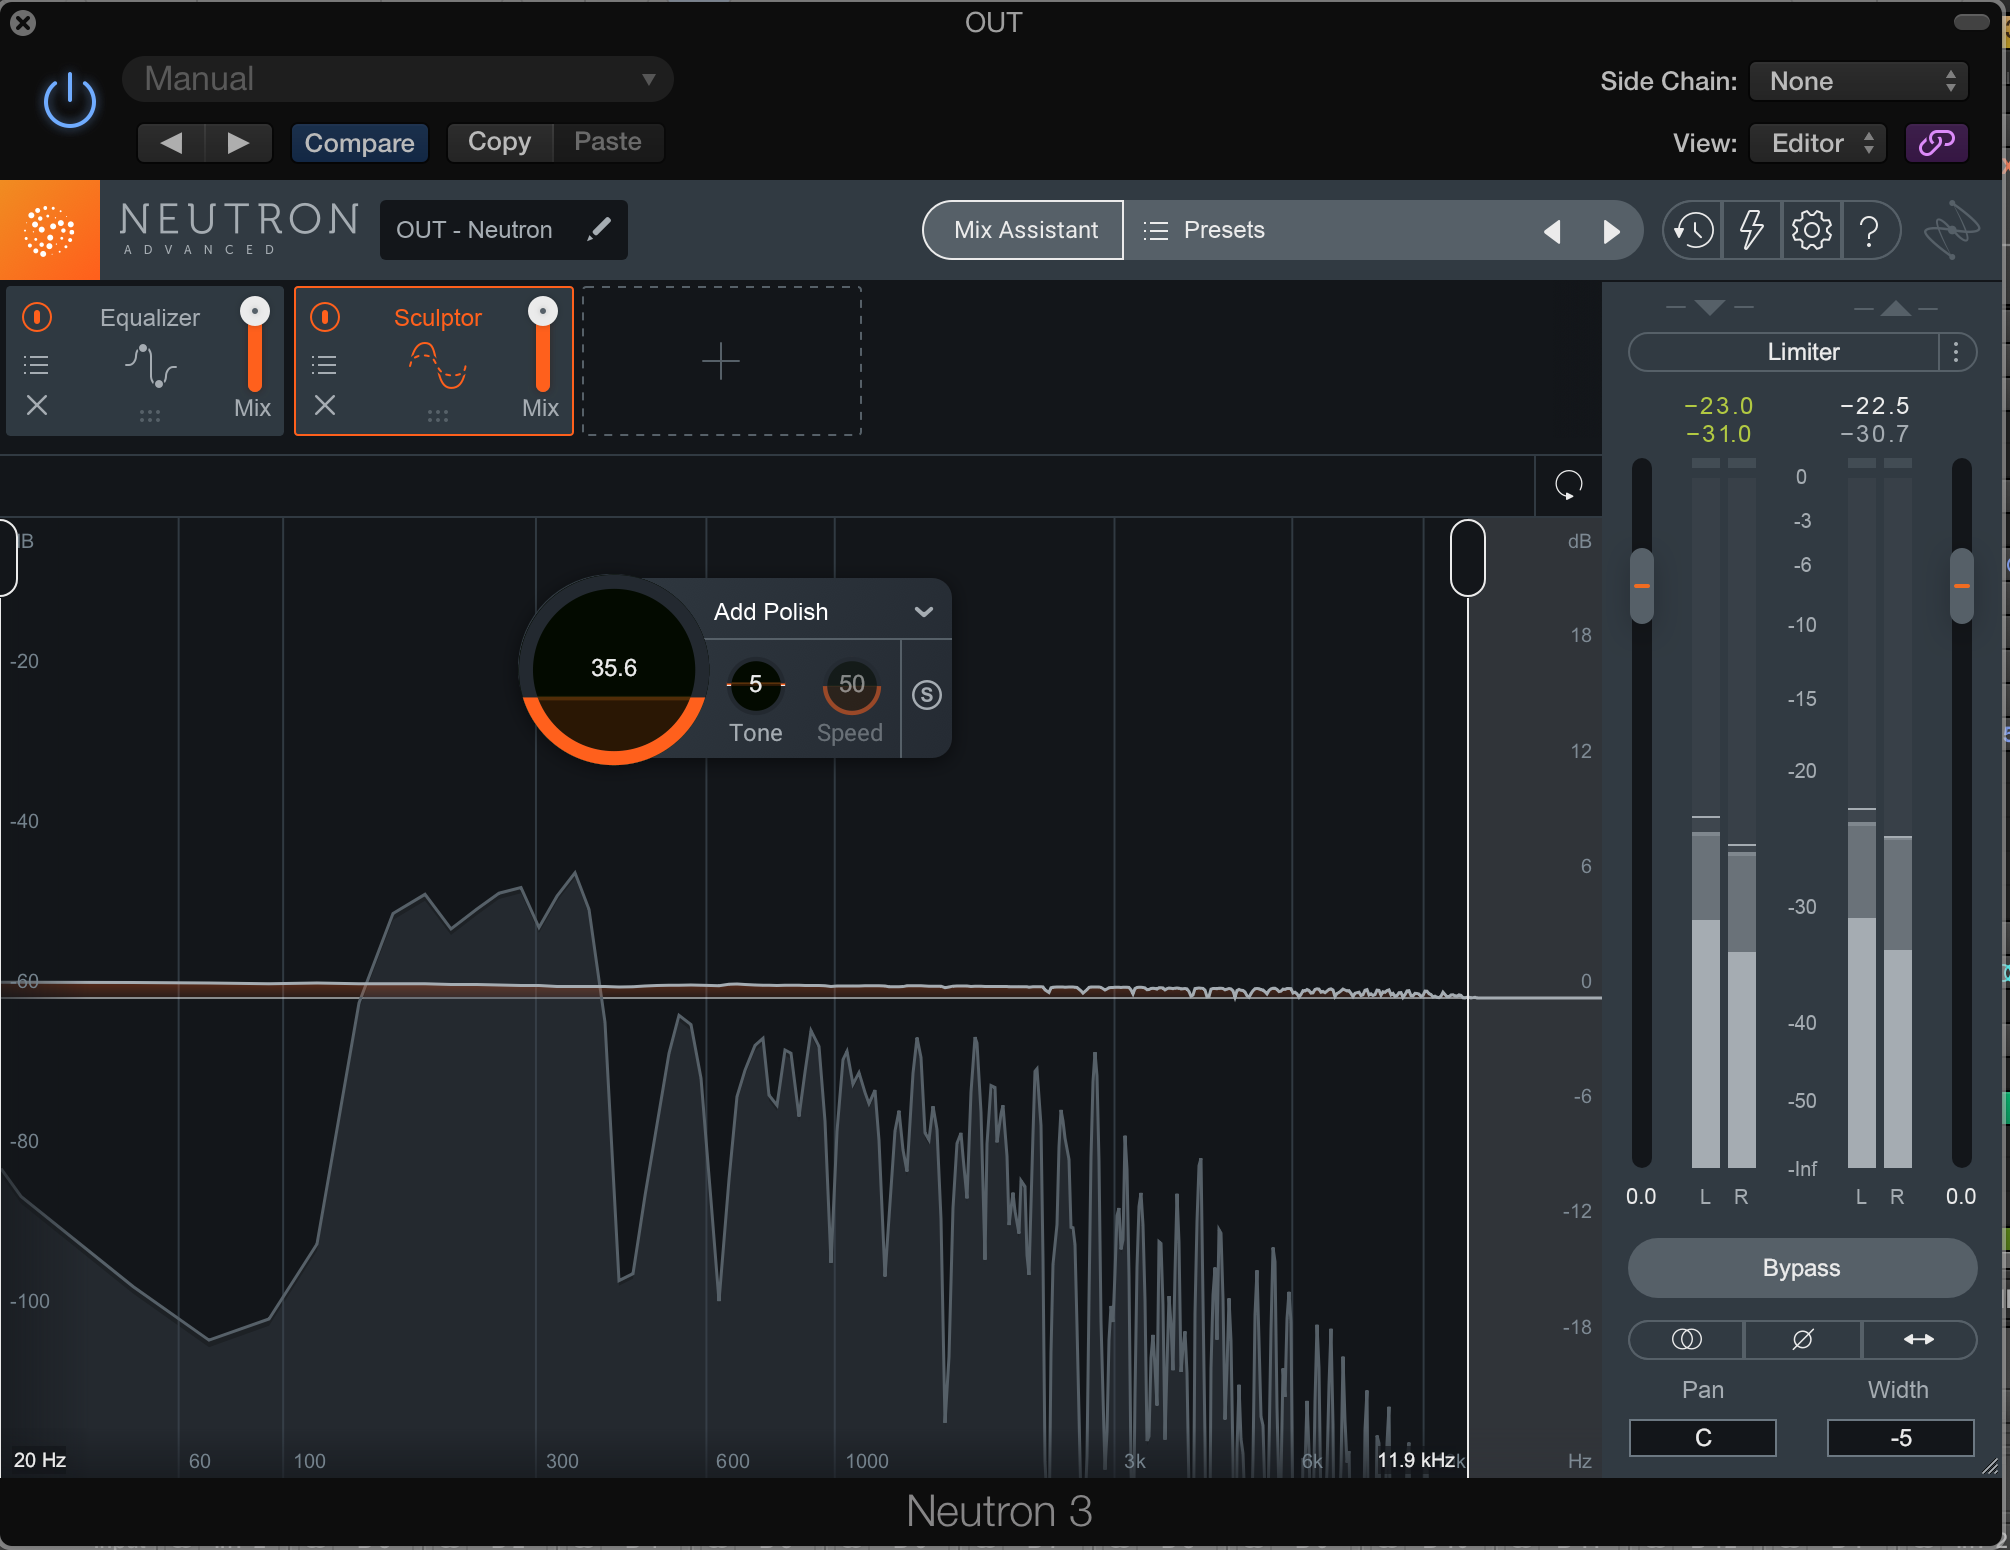Open the undo history clock icon
Viewport: 2010px width, 1550px height.
tap(1693, 231)
